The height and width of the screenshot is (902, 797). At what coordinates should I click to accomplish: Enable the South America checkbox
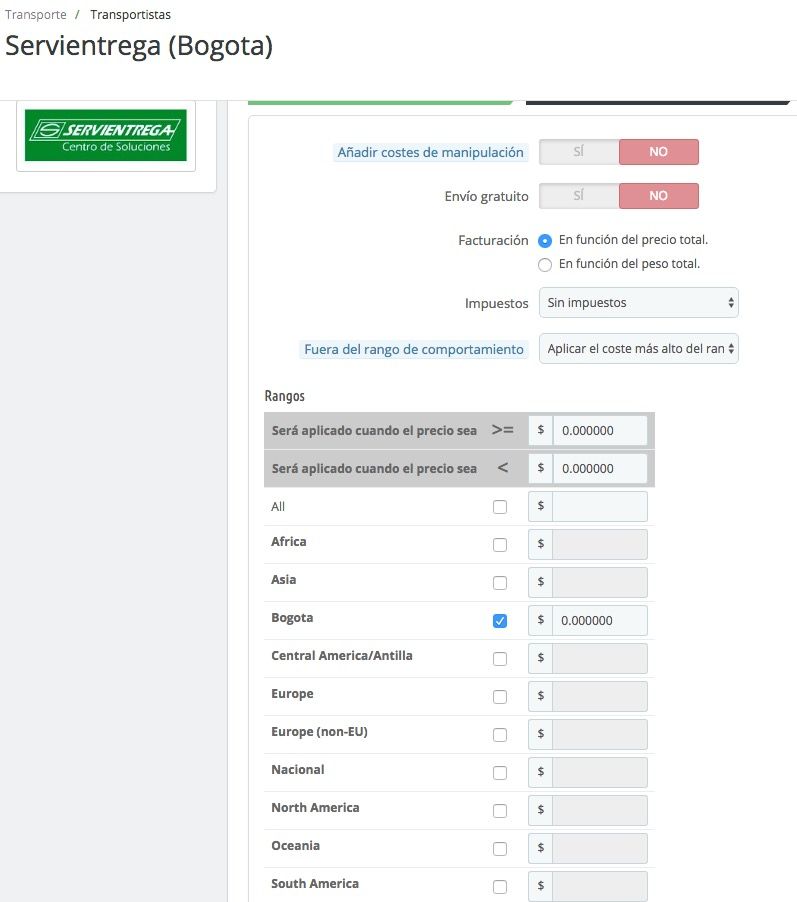(x=500, y=886)
